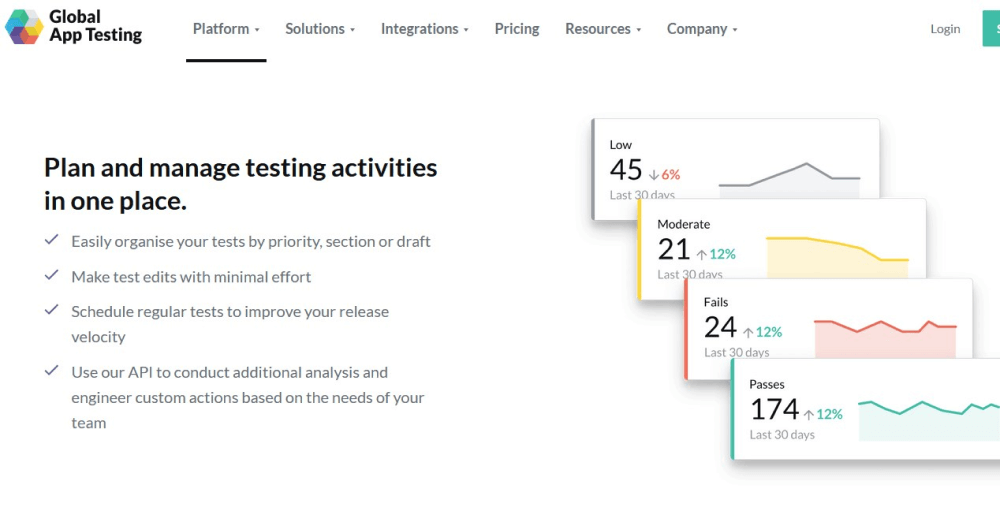
Task: Click the up arrow next to Fails 12%
Action: [748, 332]
